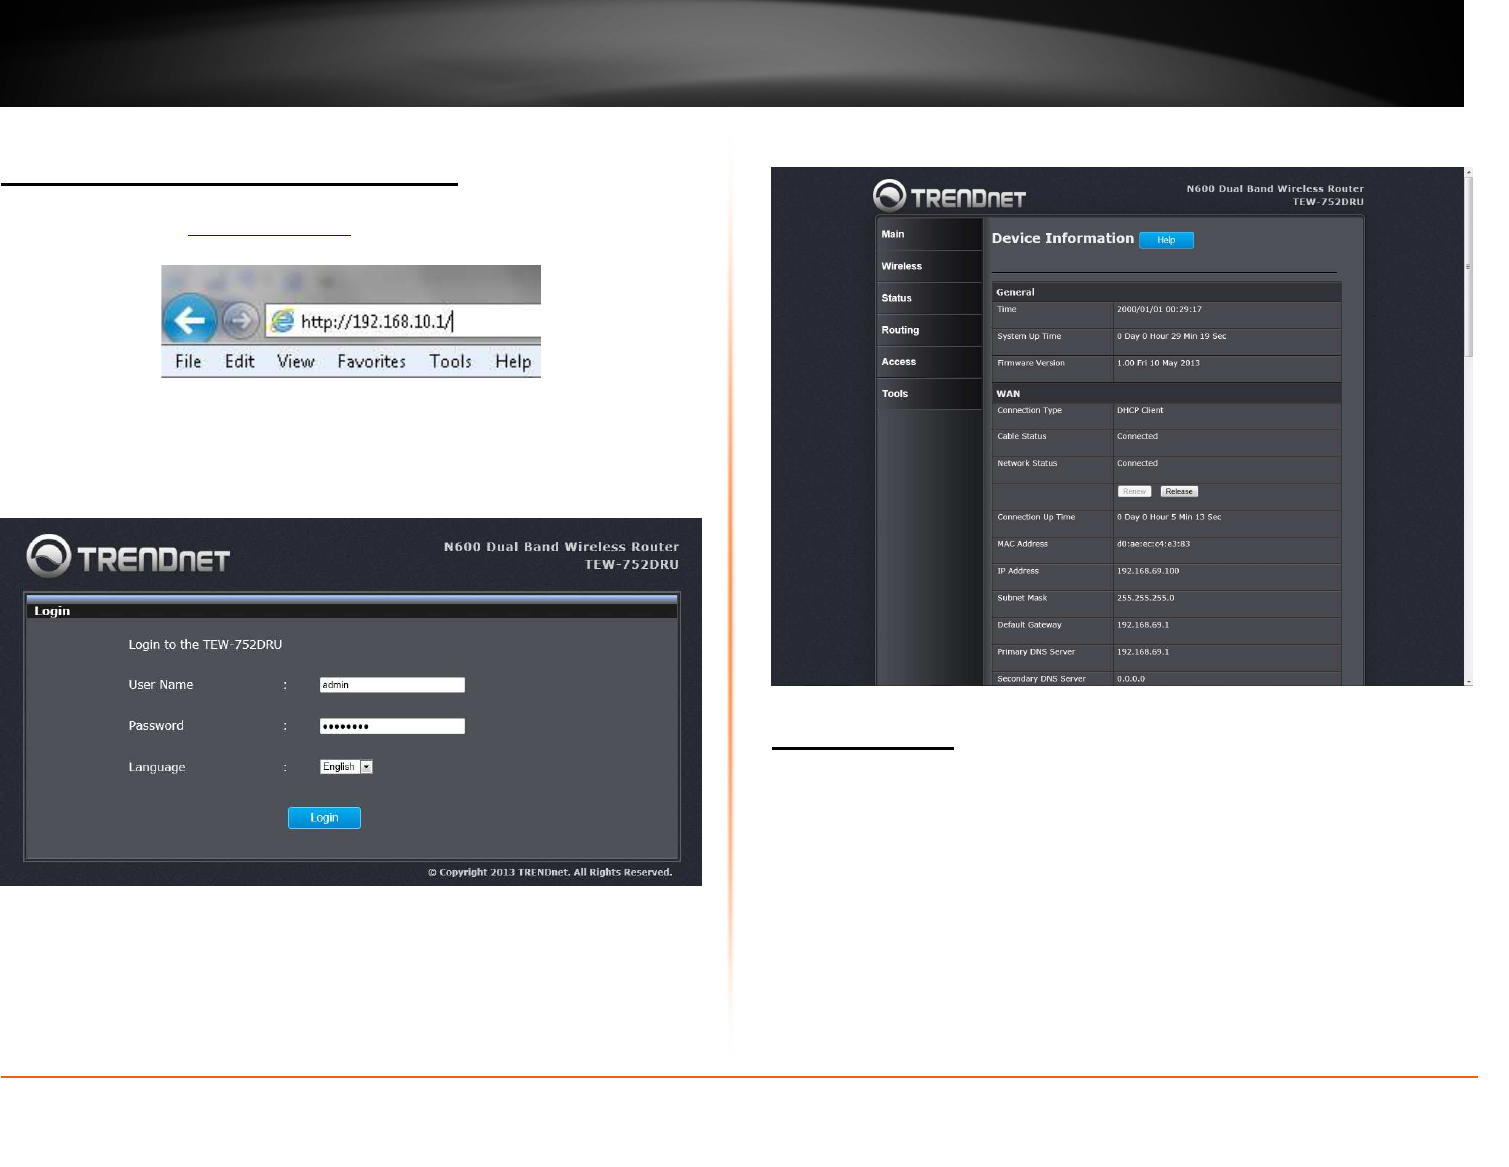Open the Edit menu

240,361
